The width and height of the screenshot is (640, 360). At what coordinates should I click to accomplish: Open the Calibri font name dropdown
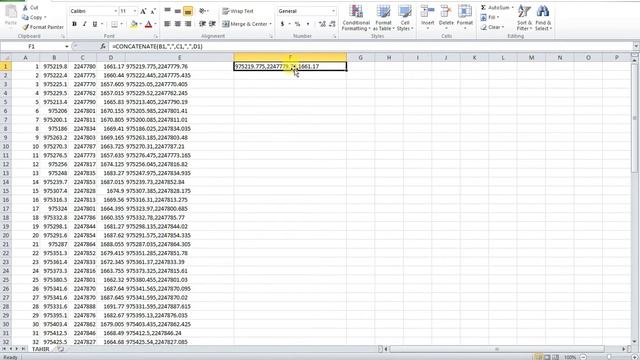(x=116, y=11)
